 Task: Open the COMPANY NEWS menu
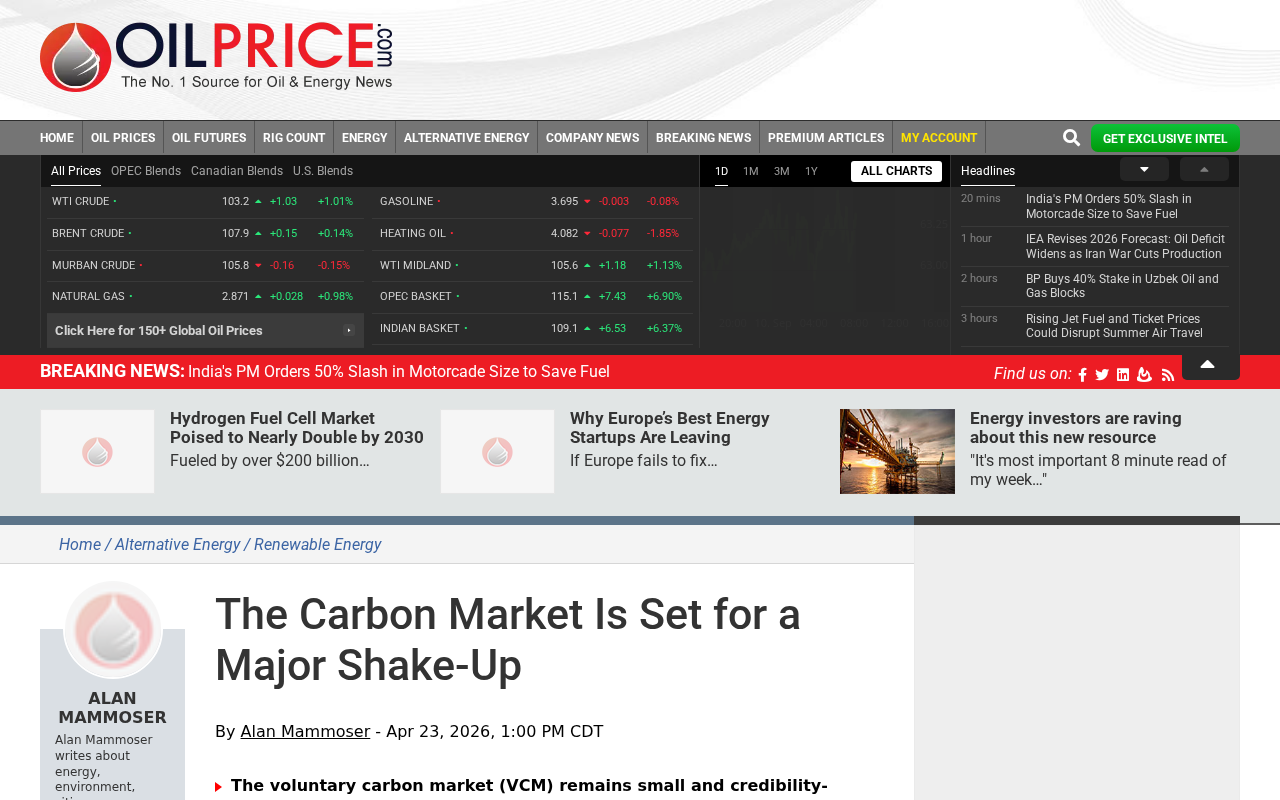point(592,138)
